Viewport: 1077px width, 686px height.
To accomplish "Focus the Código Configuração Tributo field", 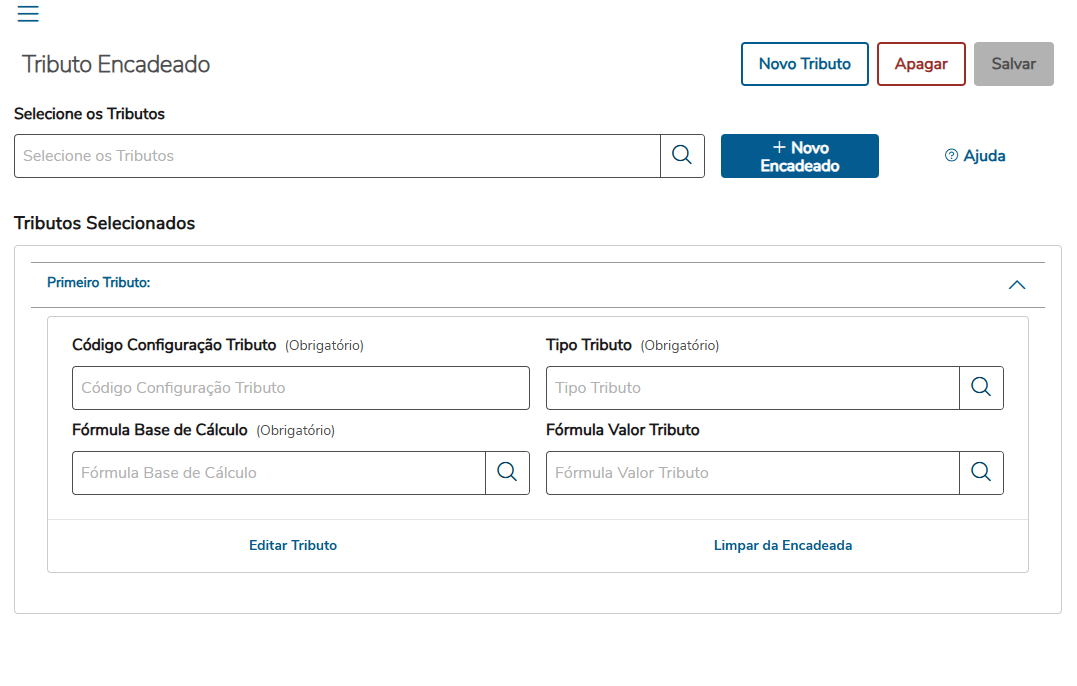I will tap(300, 388).
